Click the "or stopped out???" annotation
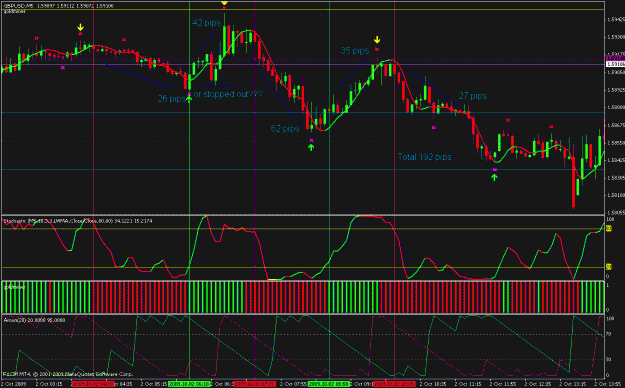This screenshot has height=388, width=625. (x=228, y=94)
